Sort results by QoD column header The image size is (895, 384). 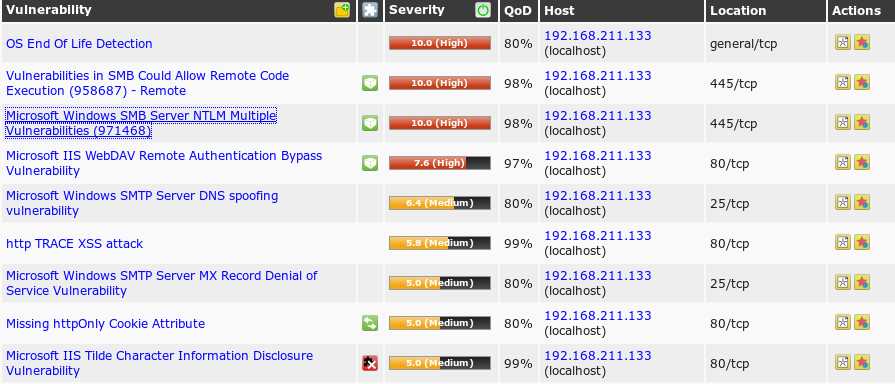click(x=518, y=10)
